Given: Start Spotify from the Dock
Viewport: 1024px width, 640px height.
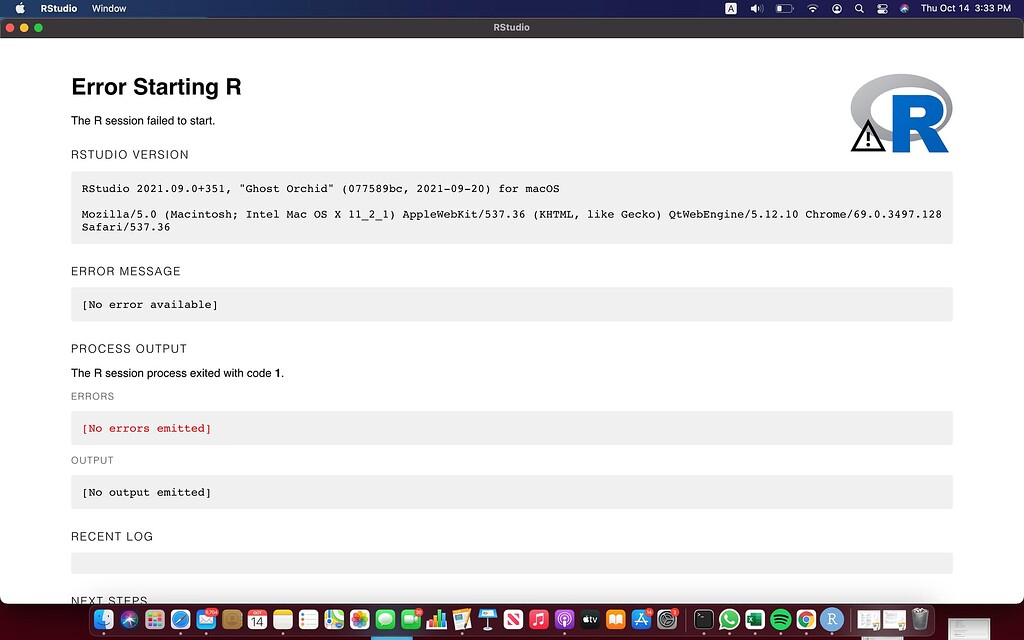Looking at the screenshot, I should (780, 620).
